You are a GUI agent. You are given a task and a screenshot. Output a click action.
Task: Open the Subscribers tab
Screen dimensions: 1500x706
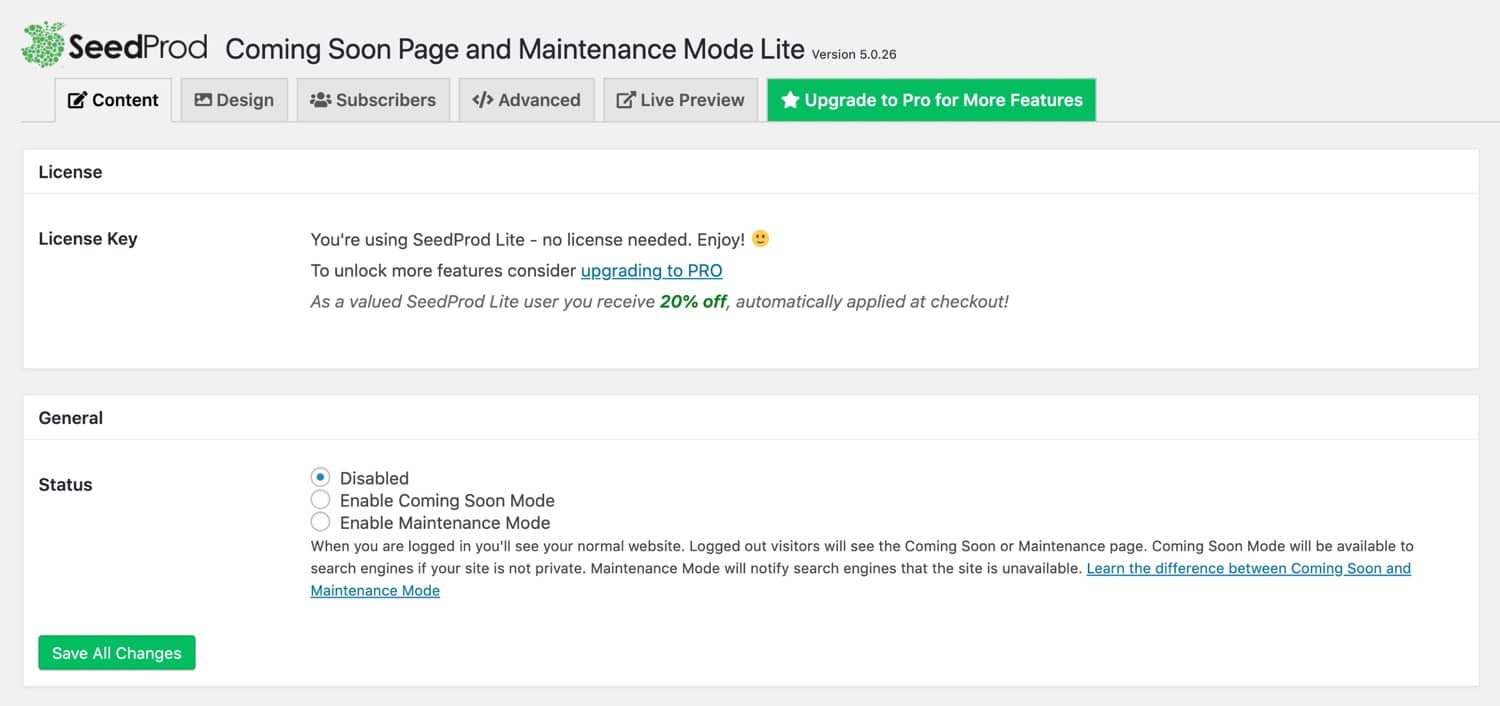(374, 99)
